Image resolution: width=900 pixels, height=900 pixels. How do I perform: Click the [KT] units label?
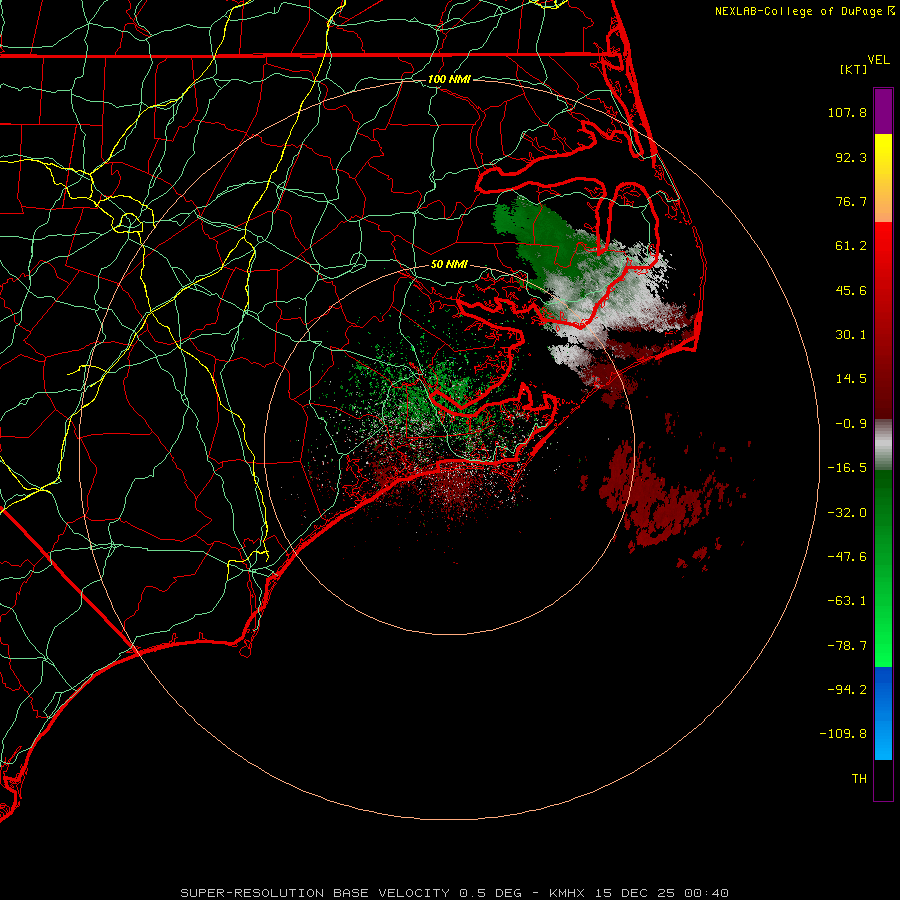tap(854, 69)
